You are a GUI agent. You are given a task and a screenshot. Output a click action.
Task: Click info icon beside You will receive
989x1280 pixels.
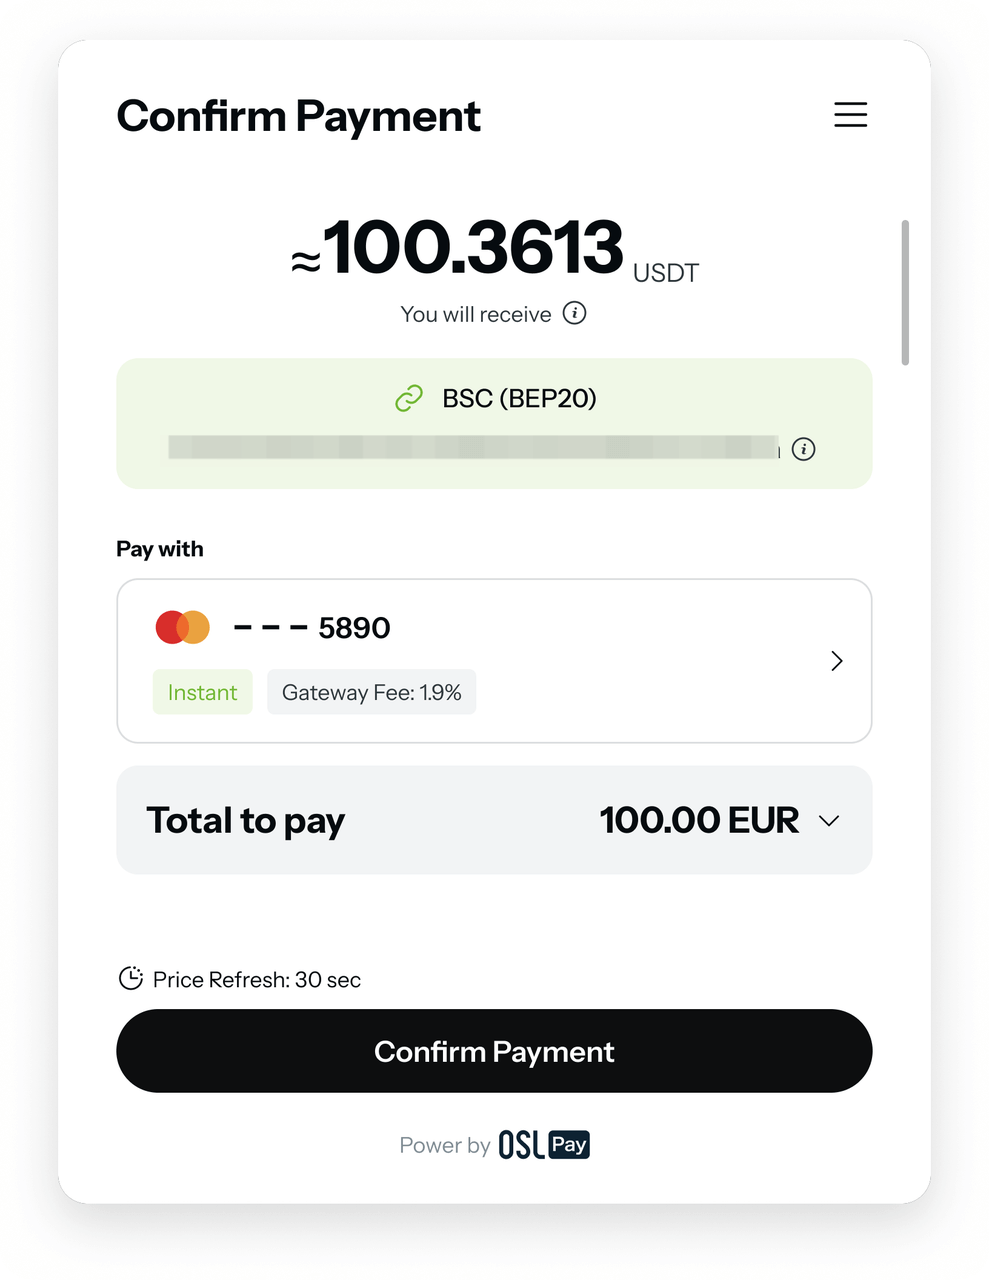tap(574, 313)
